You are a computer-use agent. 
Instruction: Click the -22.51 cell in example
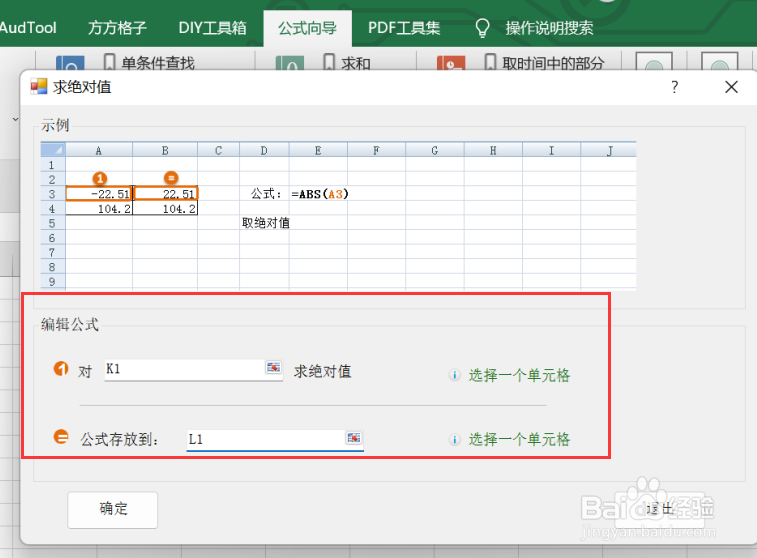pyautogui.click(x=99, y=194)
